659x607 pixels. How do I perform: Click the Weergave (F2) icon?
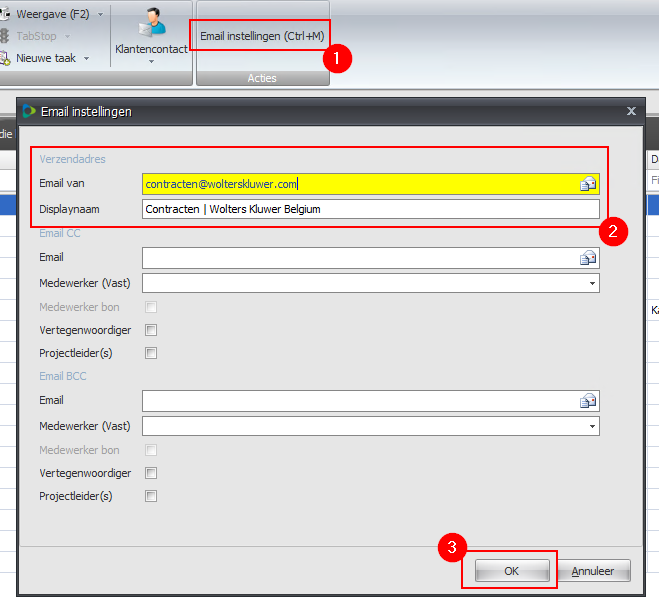coord(5,14)
